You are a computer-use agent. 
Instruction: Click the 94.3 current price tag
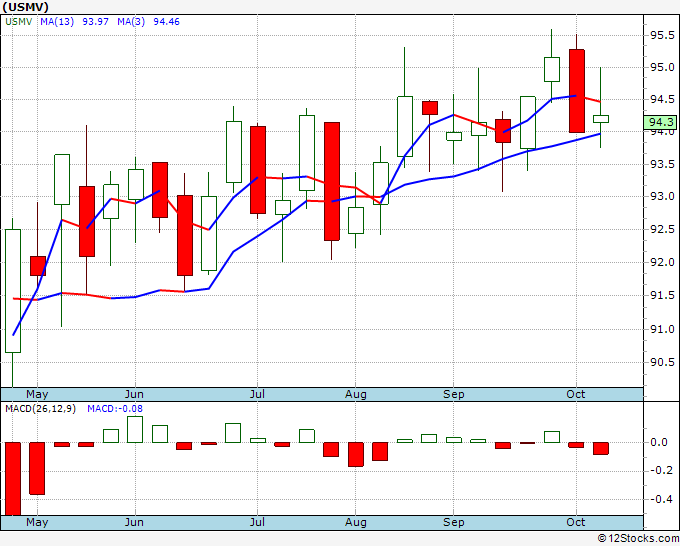660,122
